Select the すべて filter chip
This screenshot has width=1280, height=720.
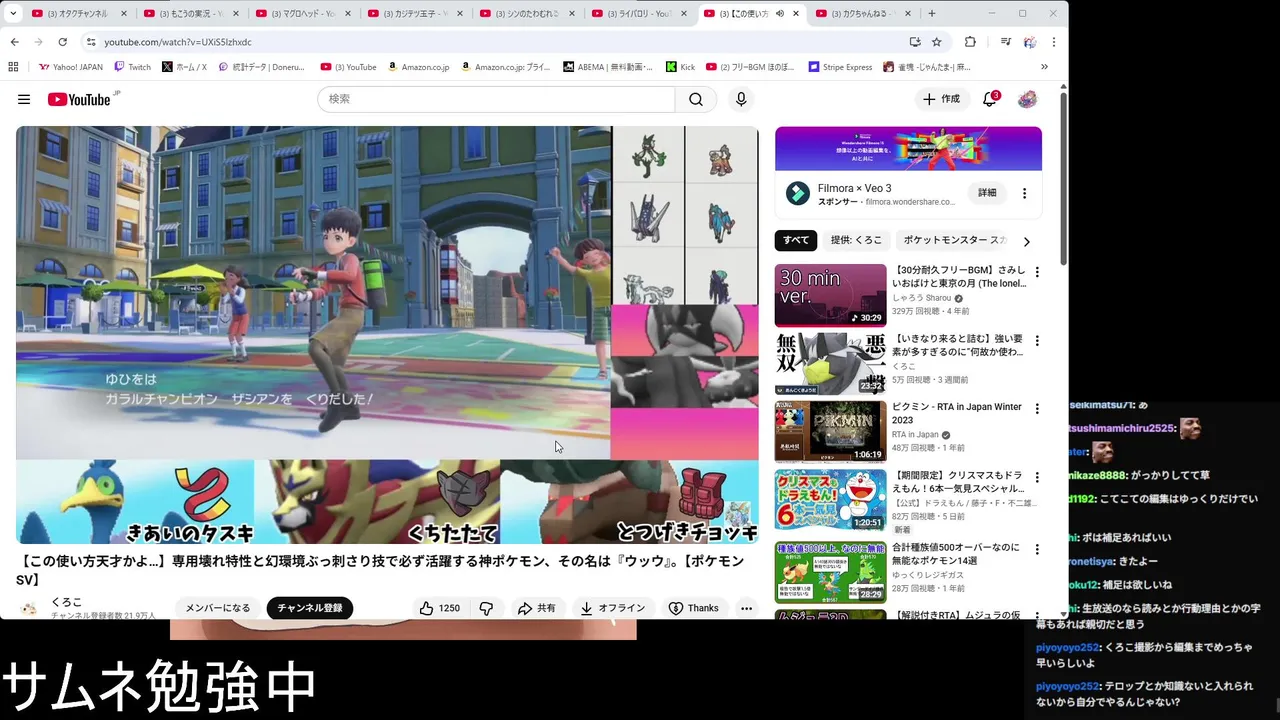pyautogui.click(x=796, y=240)
